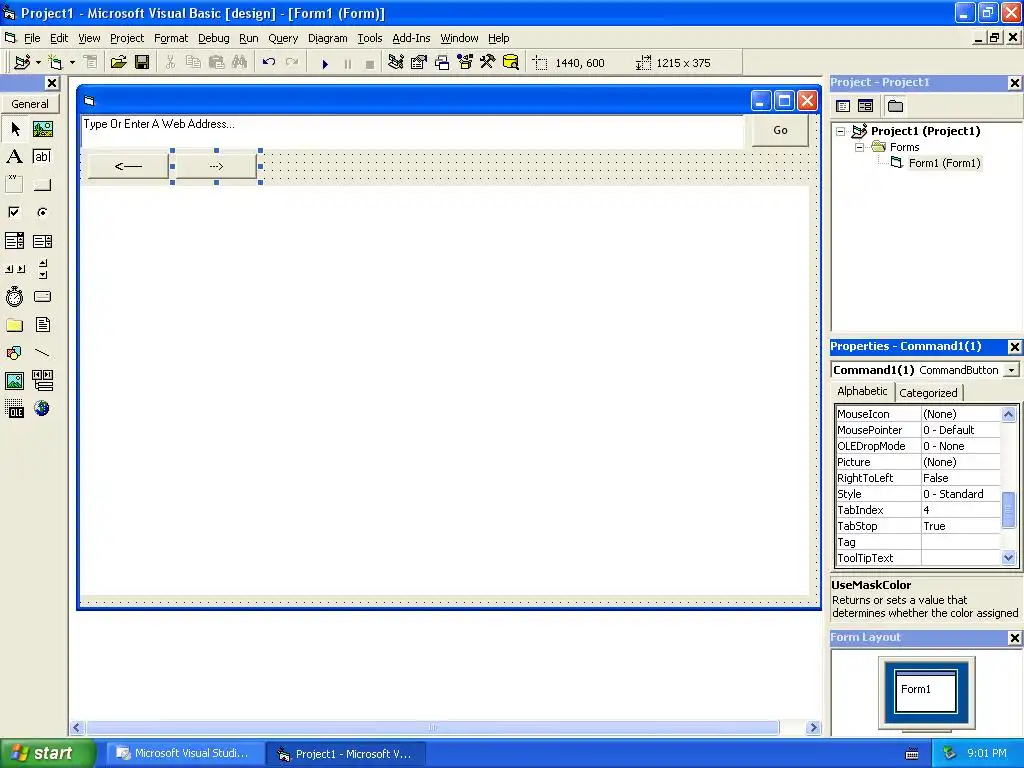1024x768 pixels.
Task: Switch to the Categorized properties tab
Action: [x=928, y=392]
